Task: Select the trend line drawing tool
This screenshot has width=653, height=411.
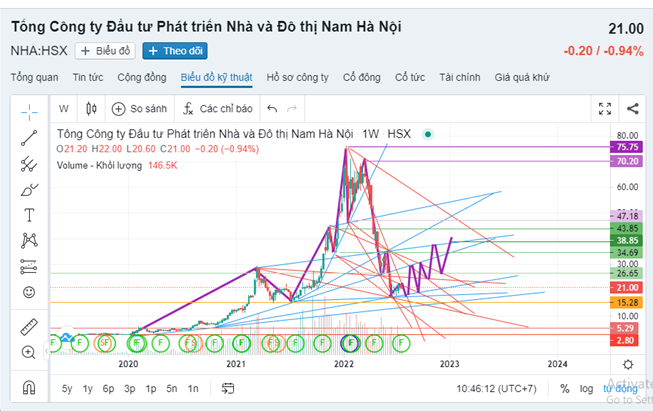Action: point(30,137)
